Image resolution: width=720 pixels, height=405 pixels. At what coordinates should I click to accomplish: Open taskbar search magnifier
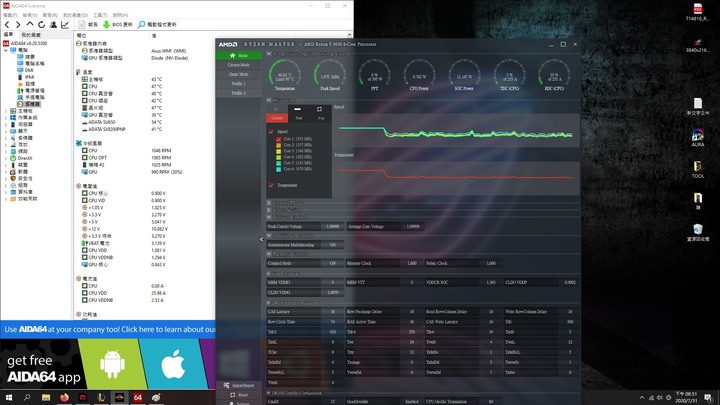[x=27, y=397]
